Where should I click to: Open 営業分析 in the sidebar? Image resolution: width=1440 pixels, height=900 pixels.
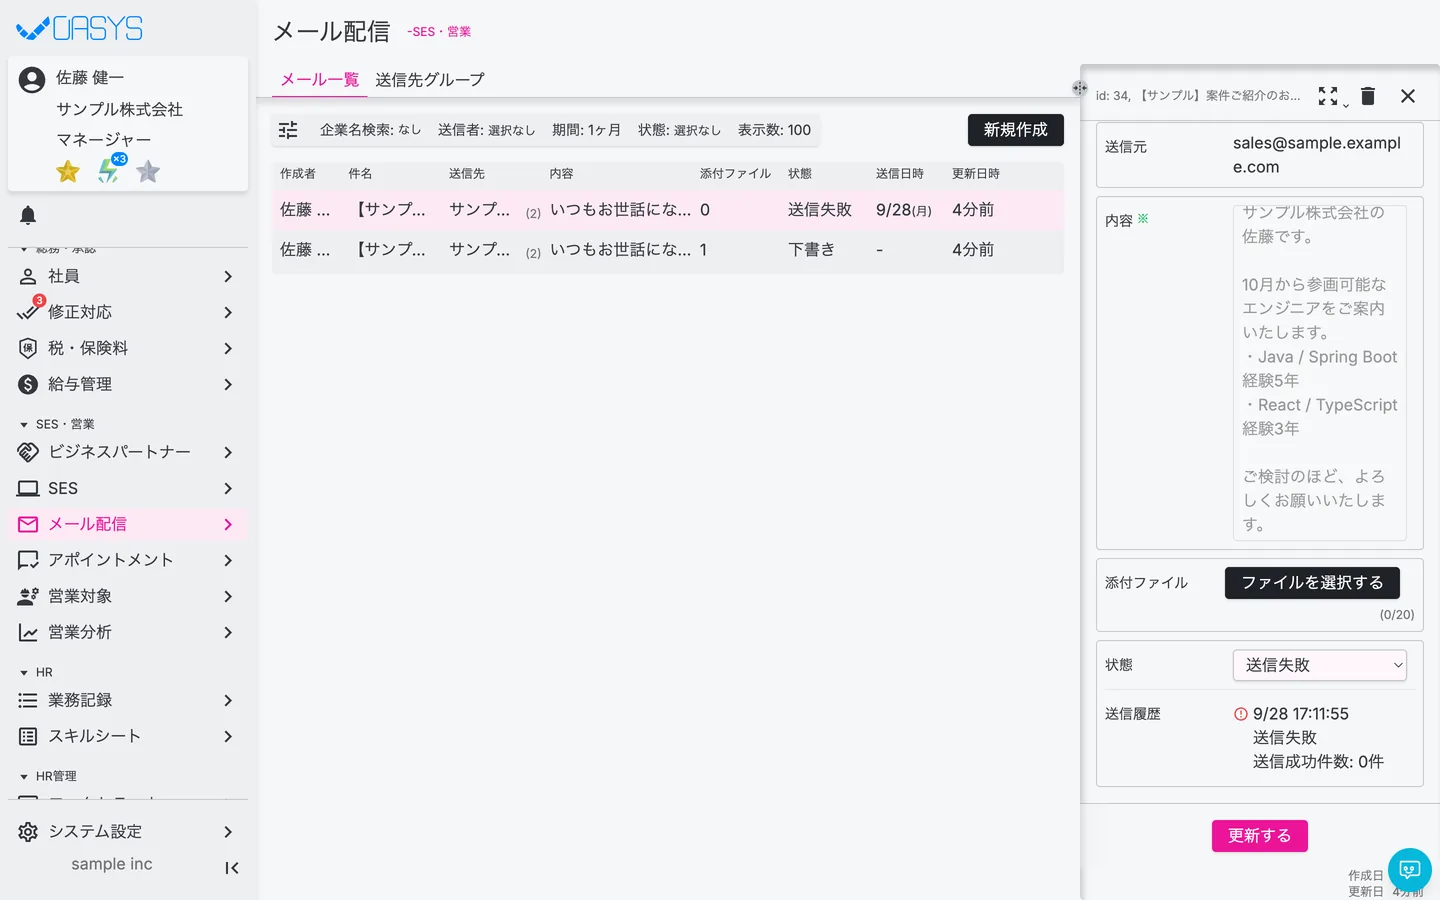tap(128, 632)
